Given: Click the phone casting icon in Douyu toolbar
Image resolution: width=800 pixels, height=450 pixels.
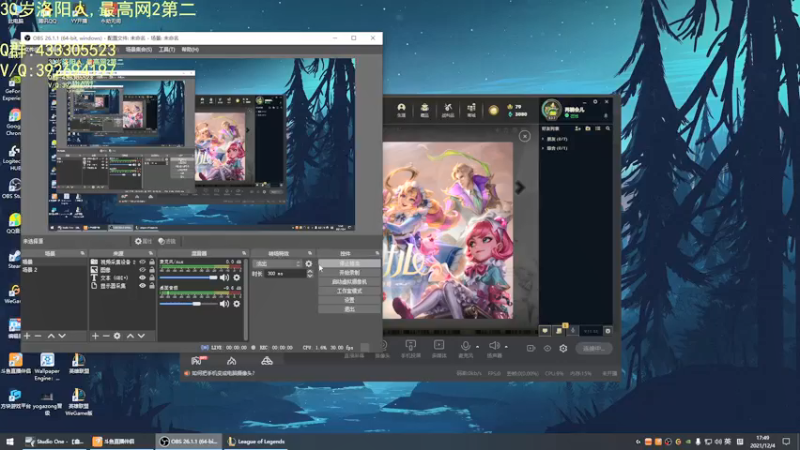Looking at the screenshot, I should [x=410, y=345].
